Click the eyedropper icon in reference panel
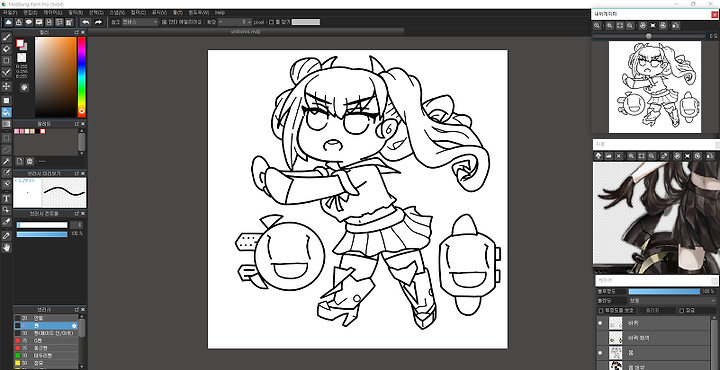 pyautogui.click(x=664, y=156)
